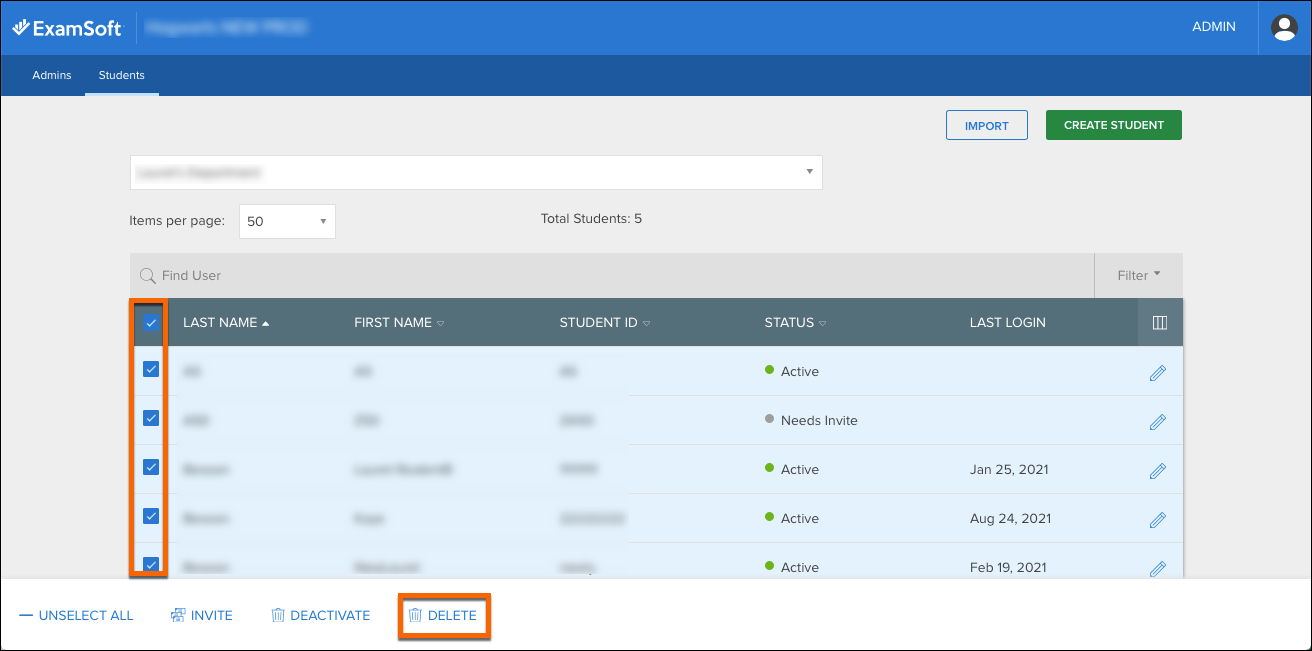The width and height of the screenshot is (1312, 651).
Task: Open the column chooser icon
Action: (1160, 323)
